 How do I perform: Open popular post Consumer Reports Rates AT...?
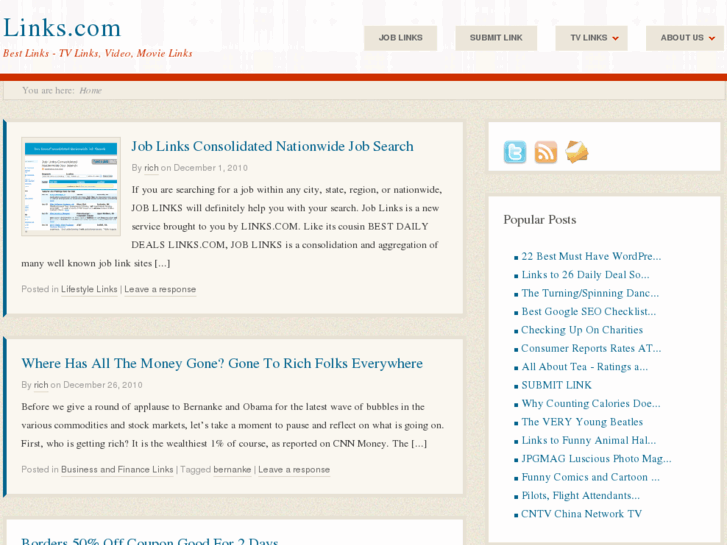tap(591, 349)
